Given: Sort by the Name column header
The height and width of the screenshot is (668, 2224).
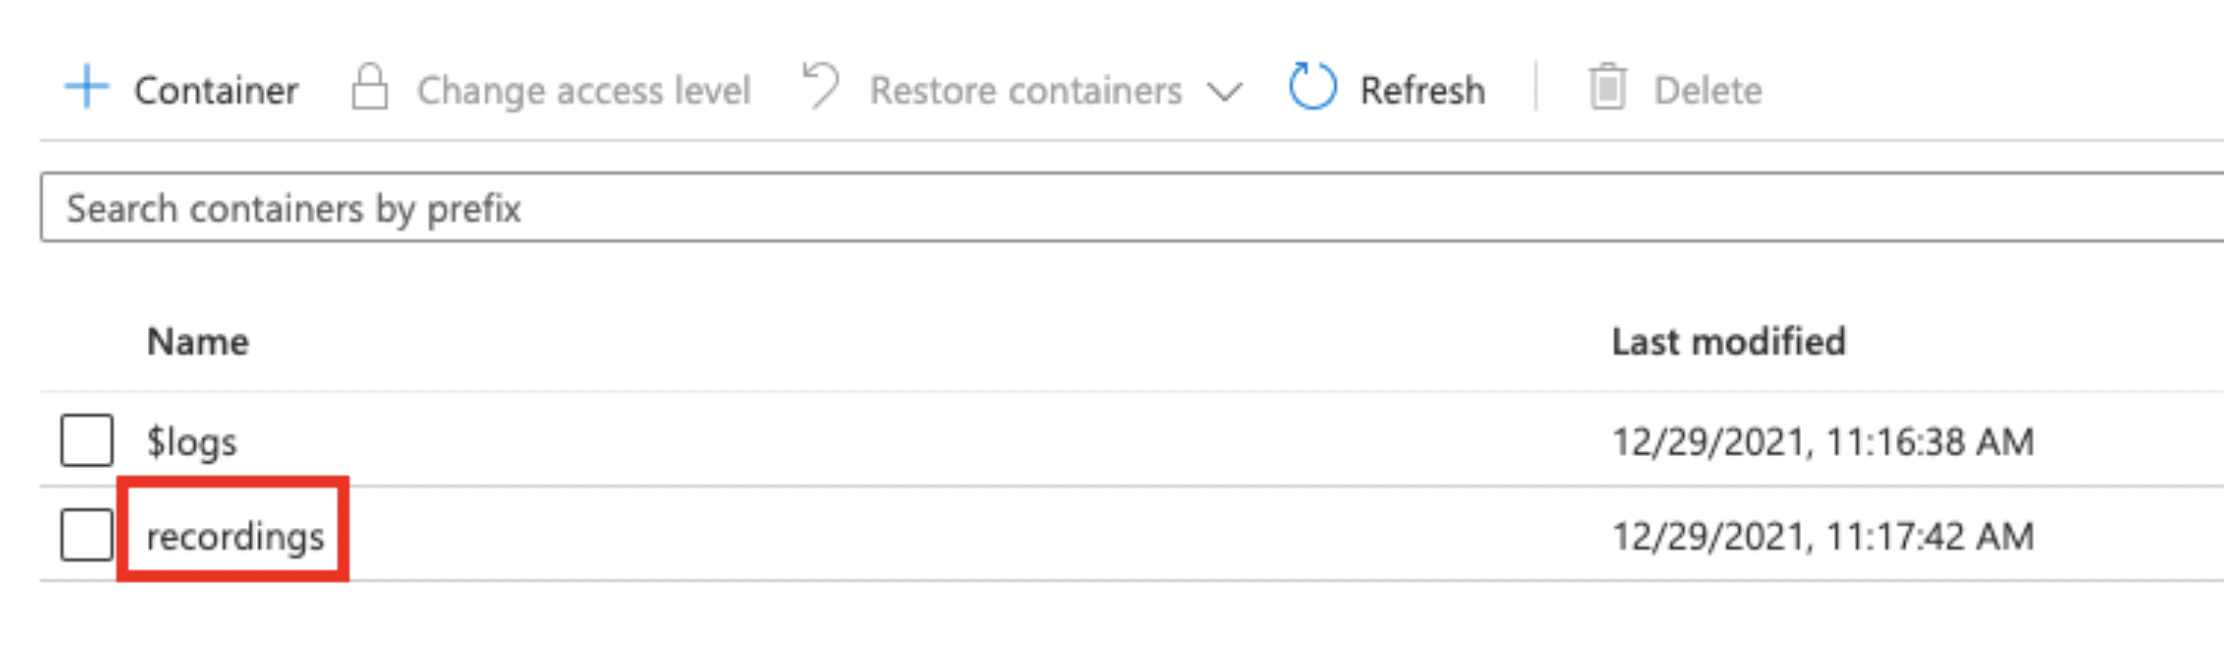Looking at the screenshot, I should pyautogui.click(x=197, y=342).
